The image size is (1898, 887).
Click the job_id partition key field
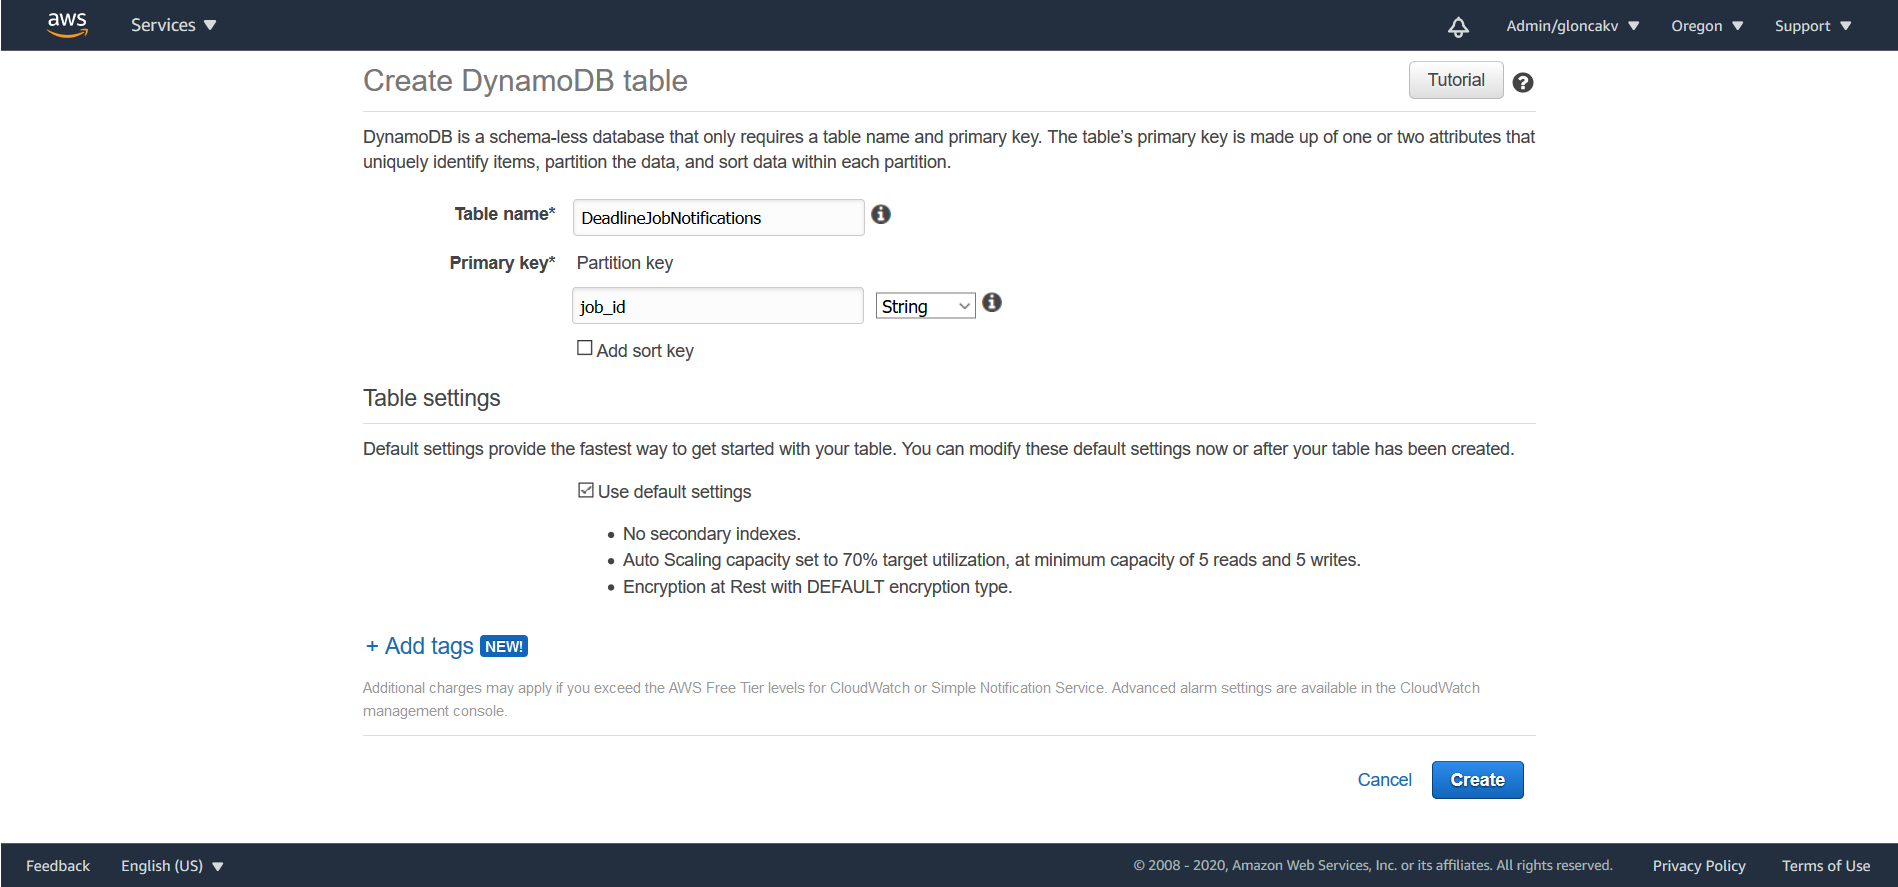click(718, 306)
